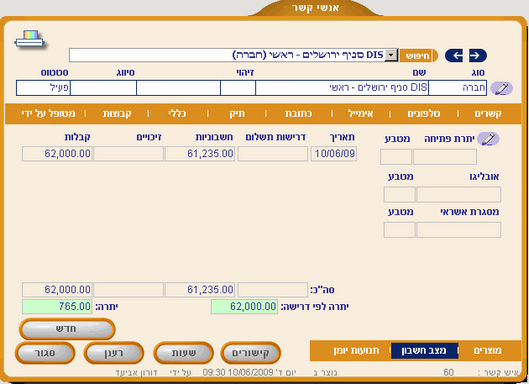Click the קבלות column header

point(77,137)
